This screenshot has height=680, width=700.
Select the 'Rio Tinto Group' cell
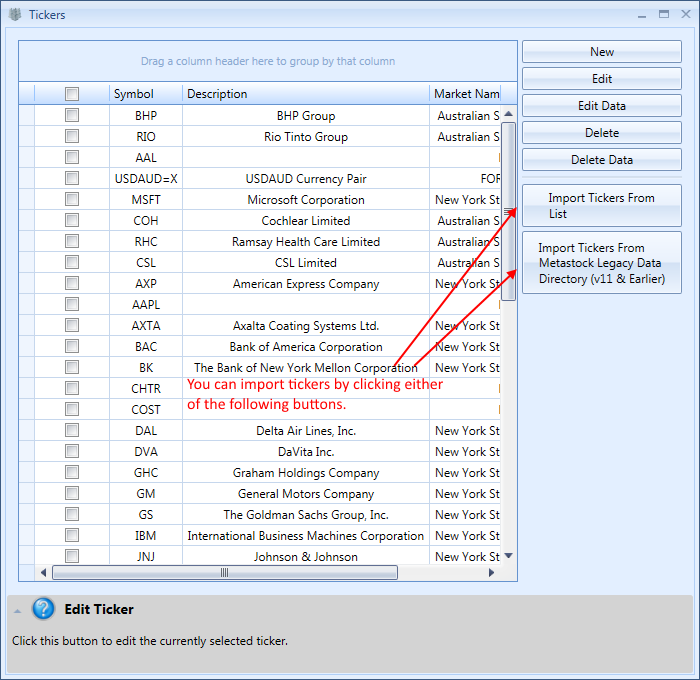coord(306,137)
